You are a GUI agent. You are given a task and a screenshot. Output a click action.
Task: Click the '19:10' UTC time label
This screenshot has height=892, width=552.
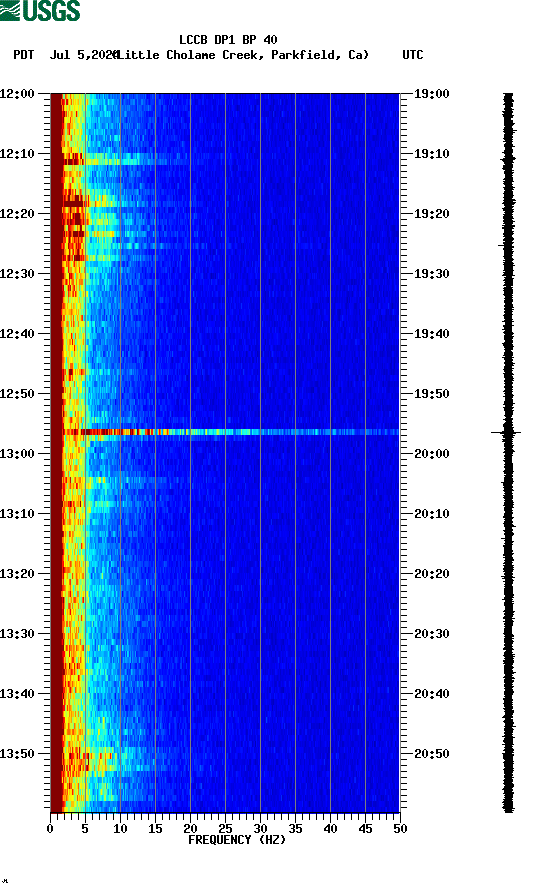431,154
